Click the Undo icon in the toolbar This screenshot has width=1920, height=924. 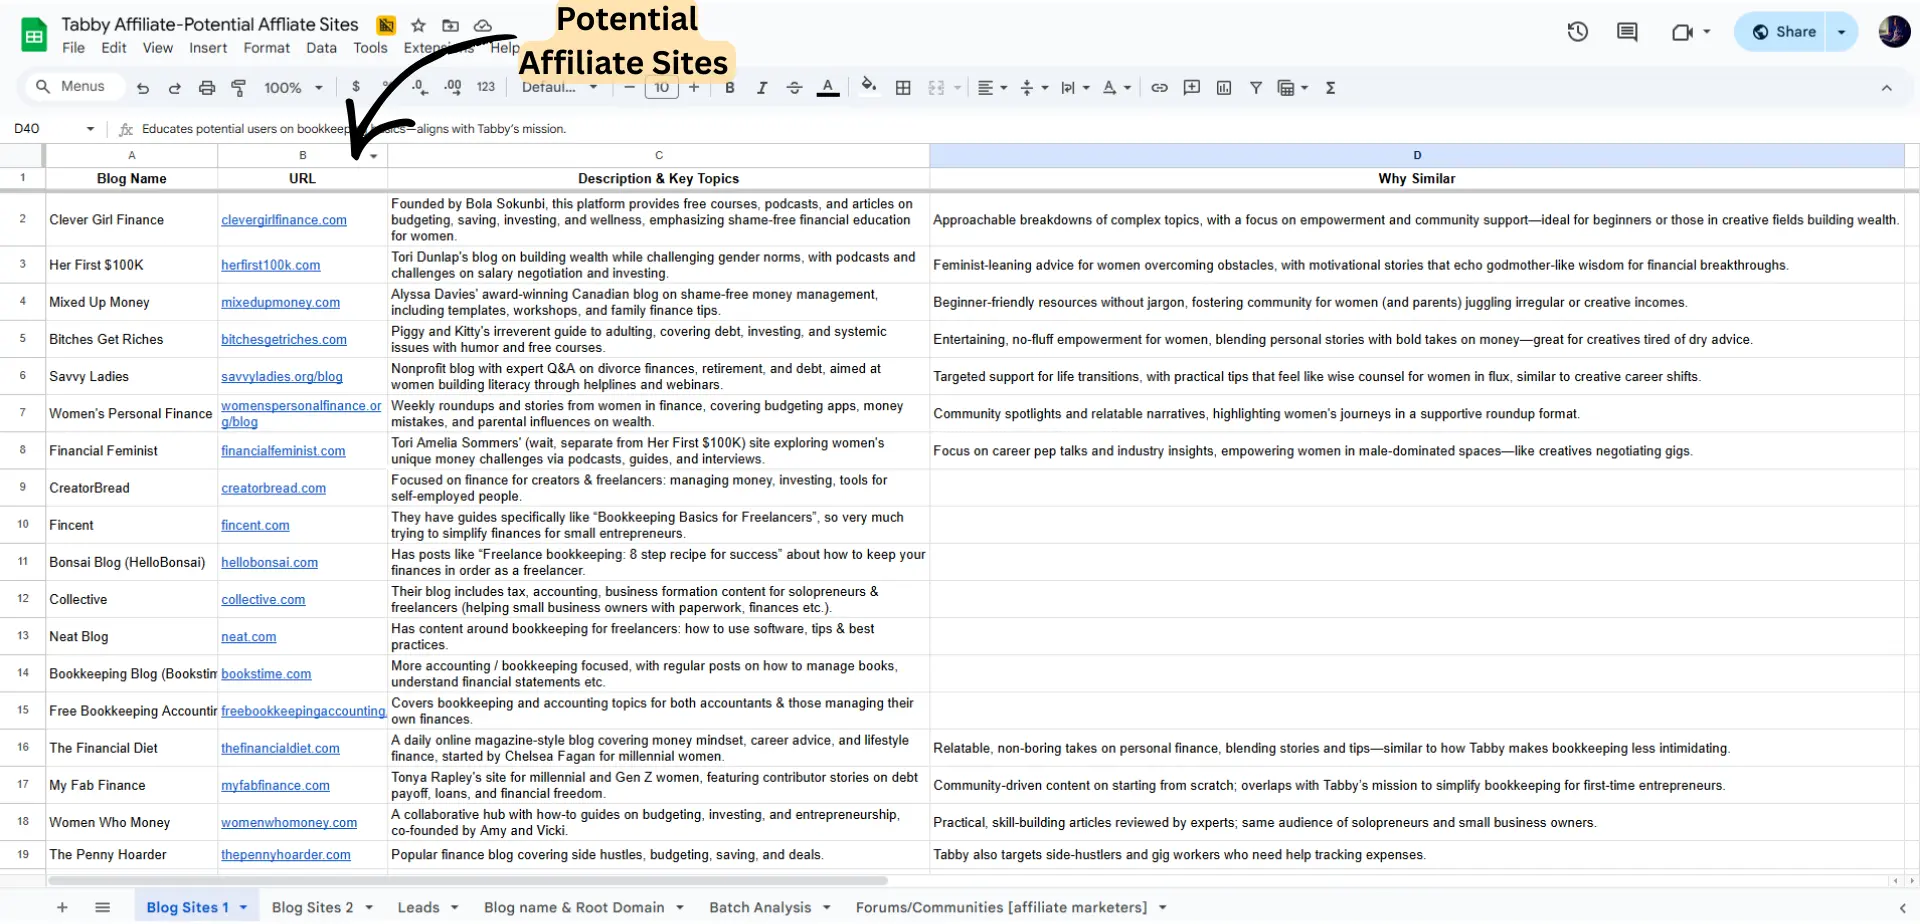pos(142,88)
